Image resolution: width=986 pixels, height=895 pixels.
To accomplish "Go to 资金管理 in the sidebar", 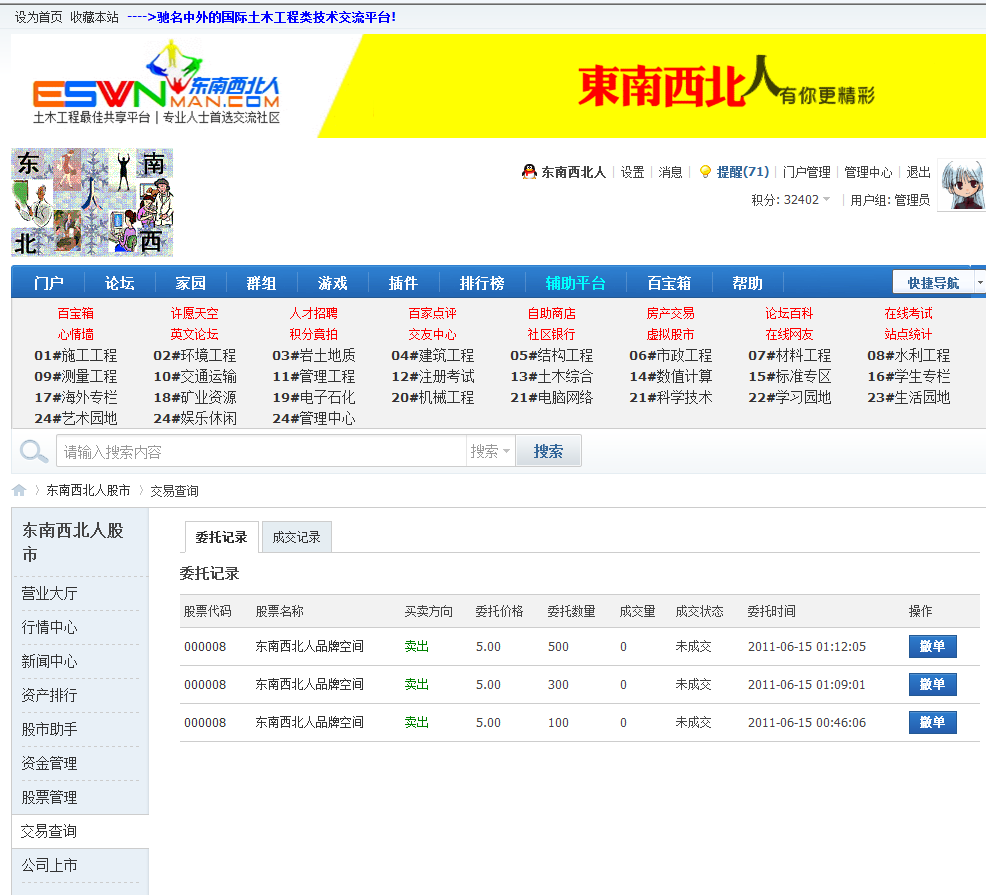I will tap(50, 763).
